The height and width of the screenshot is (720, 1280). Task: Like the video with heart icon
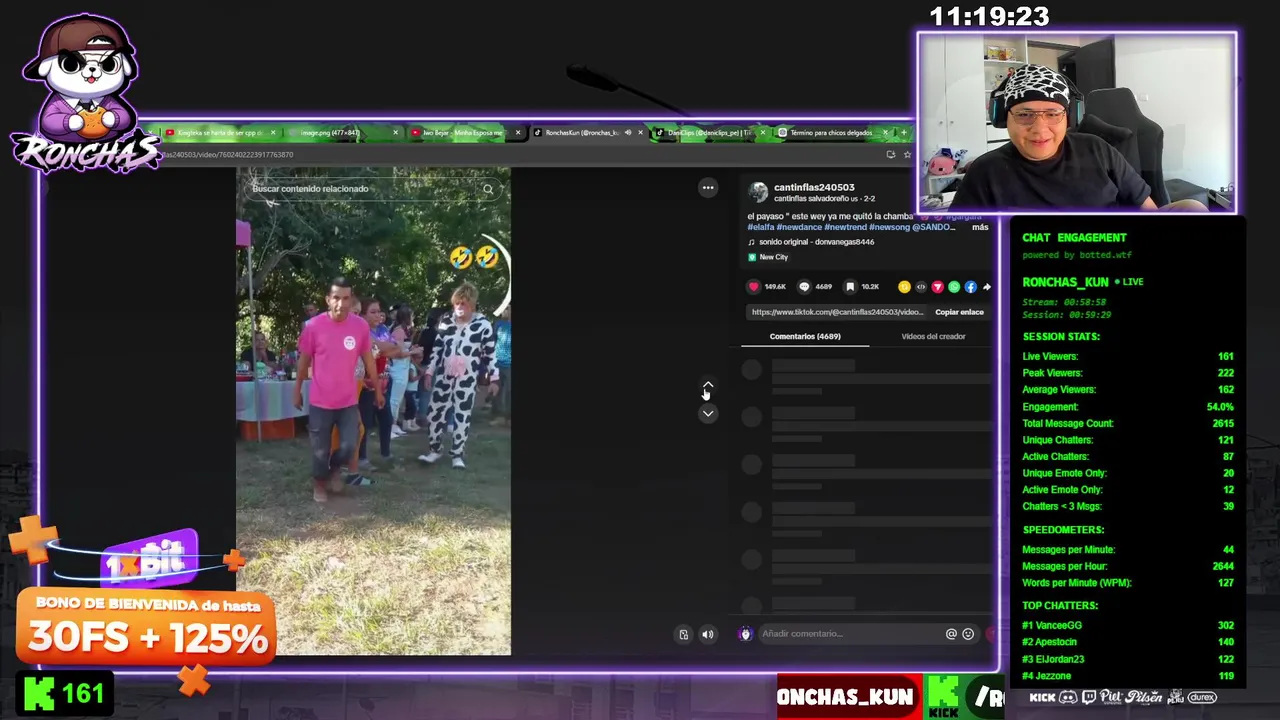[x=754, y=287]
